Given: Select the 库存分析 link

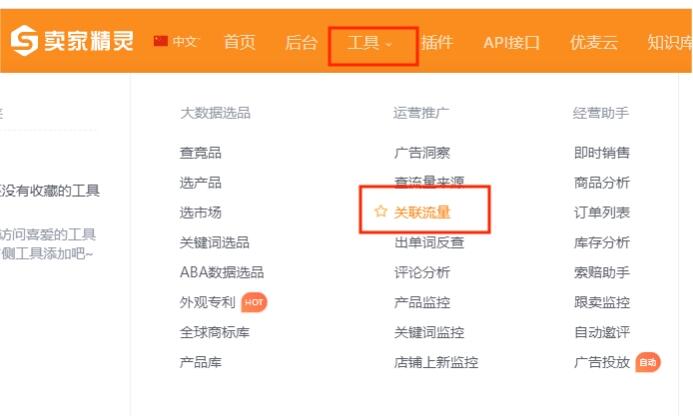Looking at the screenshot, I should click(602, 243).
